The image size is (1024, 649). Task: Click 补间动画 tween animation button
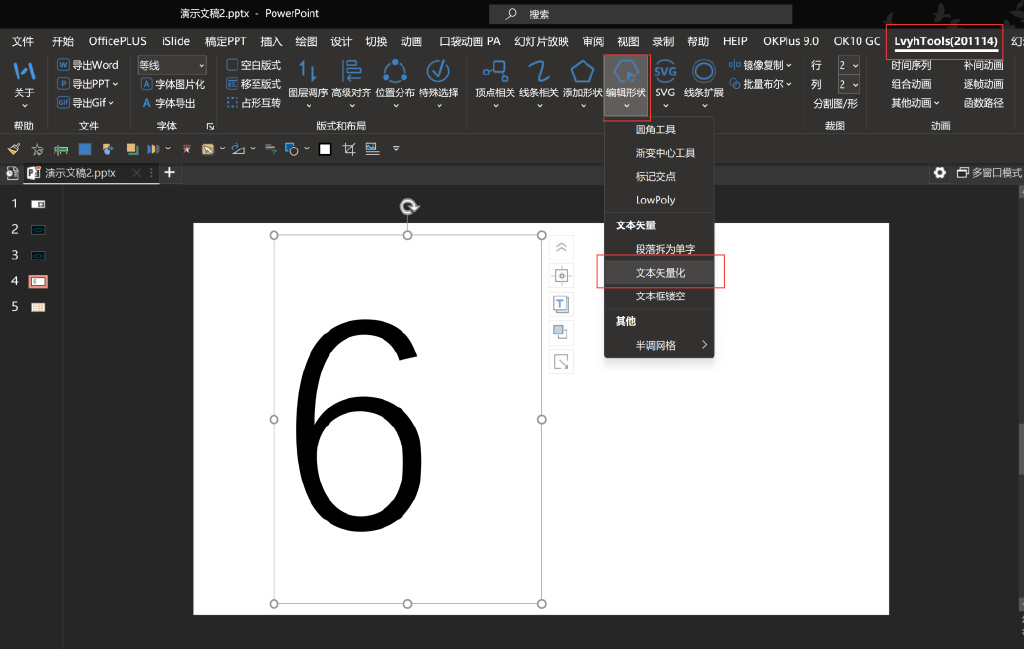click(x=983, y=65)
